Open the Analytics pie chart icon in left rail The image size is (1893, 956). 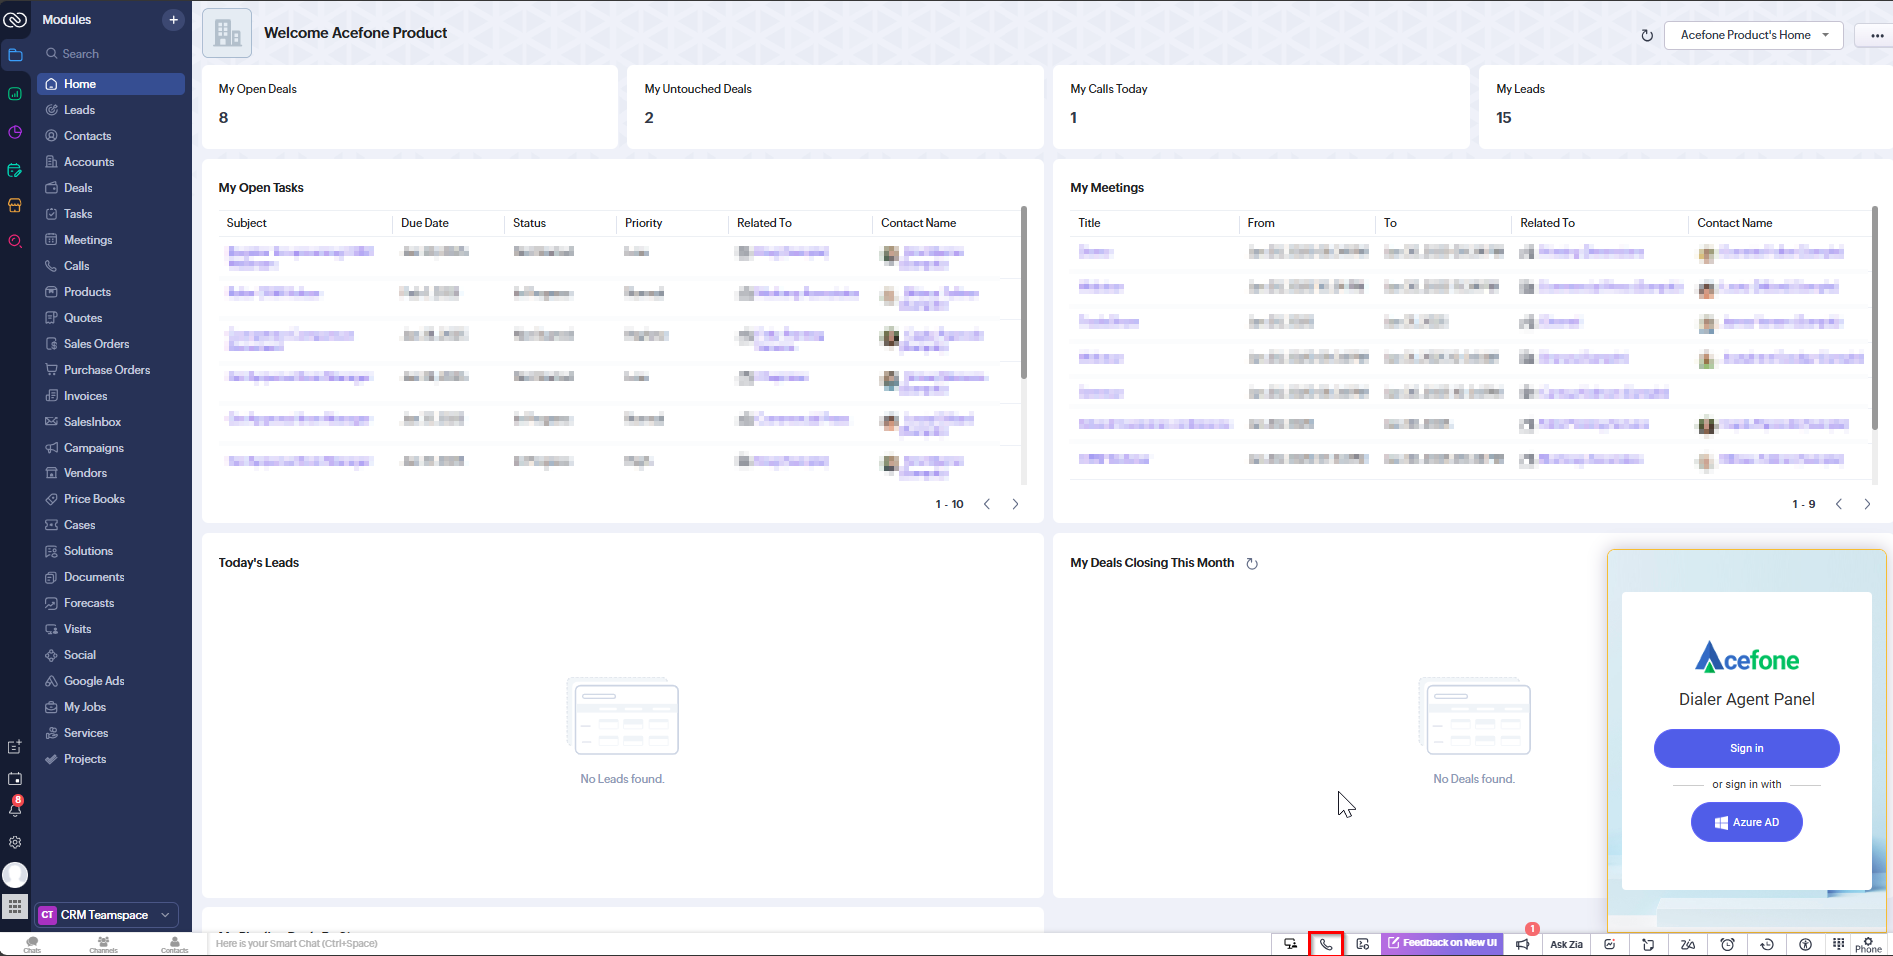pyautogui.click(x=15, y=132)
